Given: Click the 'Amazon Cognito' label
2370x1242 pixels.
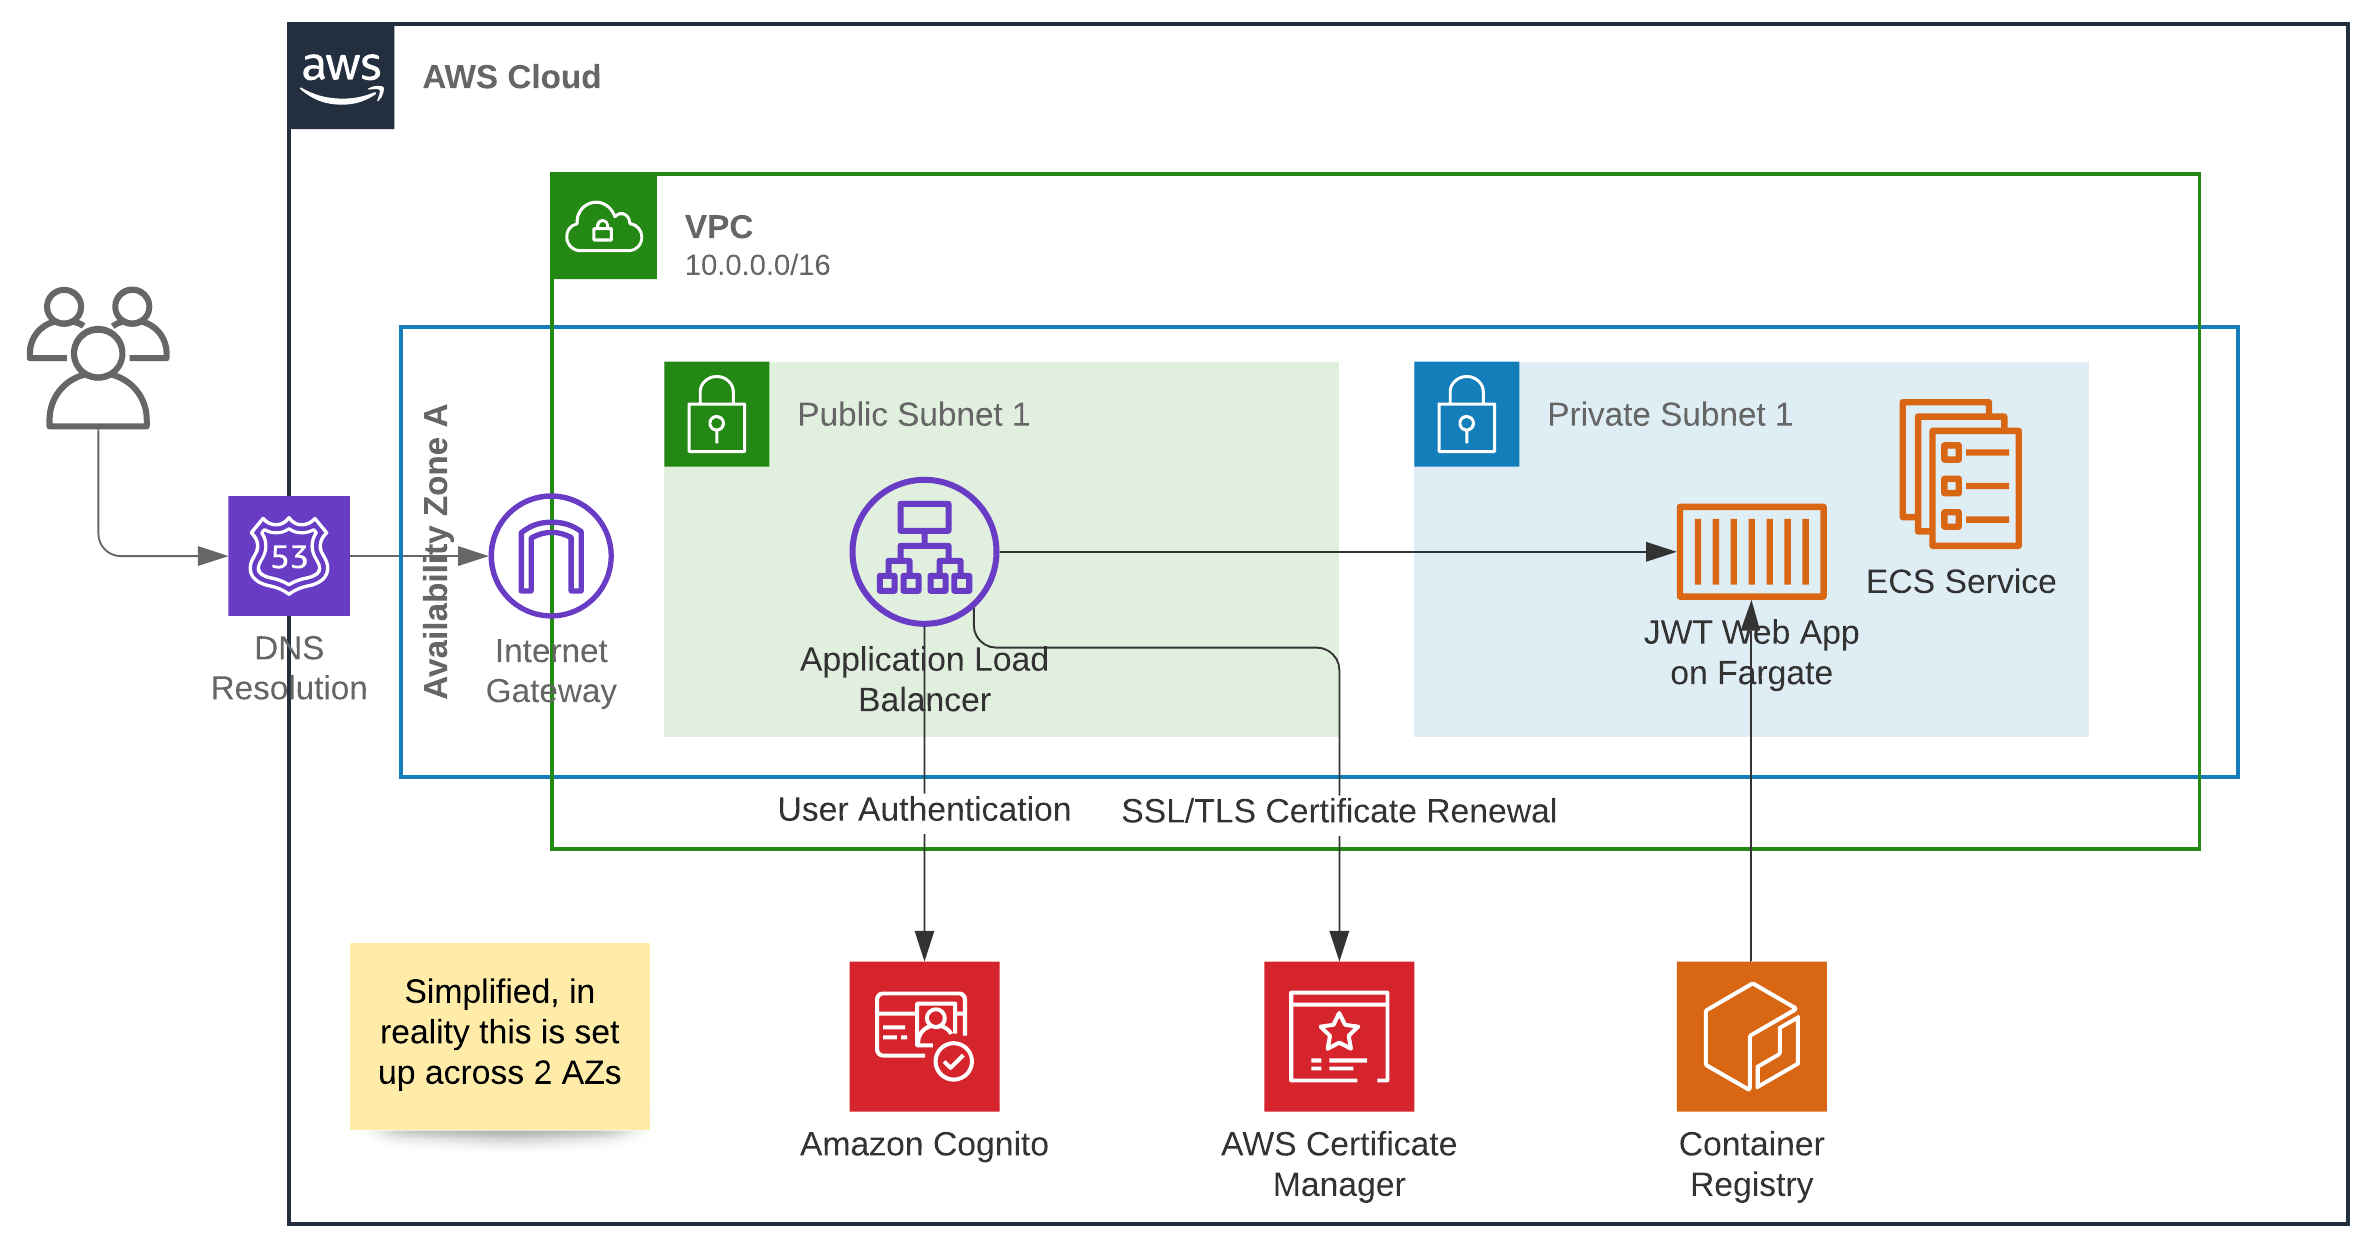Looking at the screenshot, I should pyautogui.click(x=924, y=1144).
